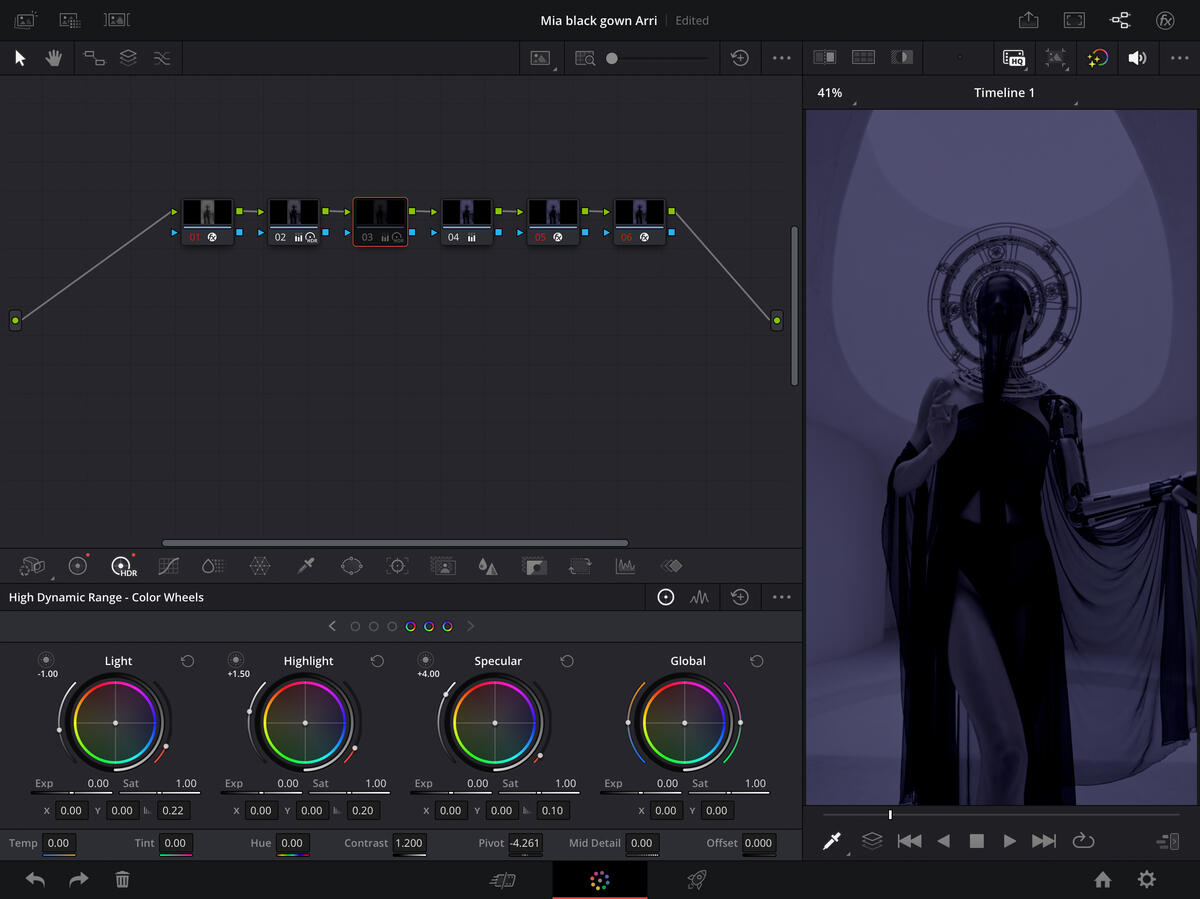Screen dimensions: 1200x899
Task: Switch to the Deliver page tab
Action: 697,880
